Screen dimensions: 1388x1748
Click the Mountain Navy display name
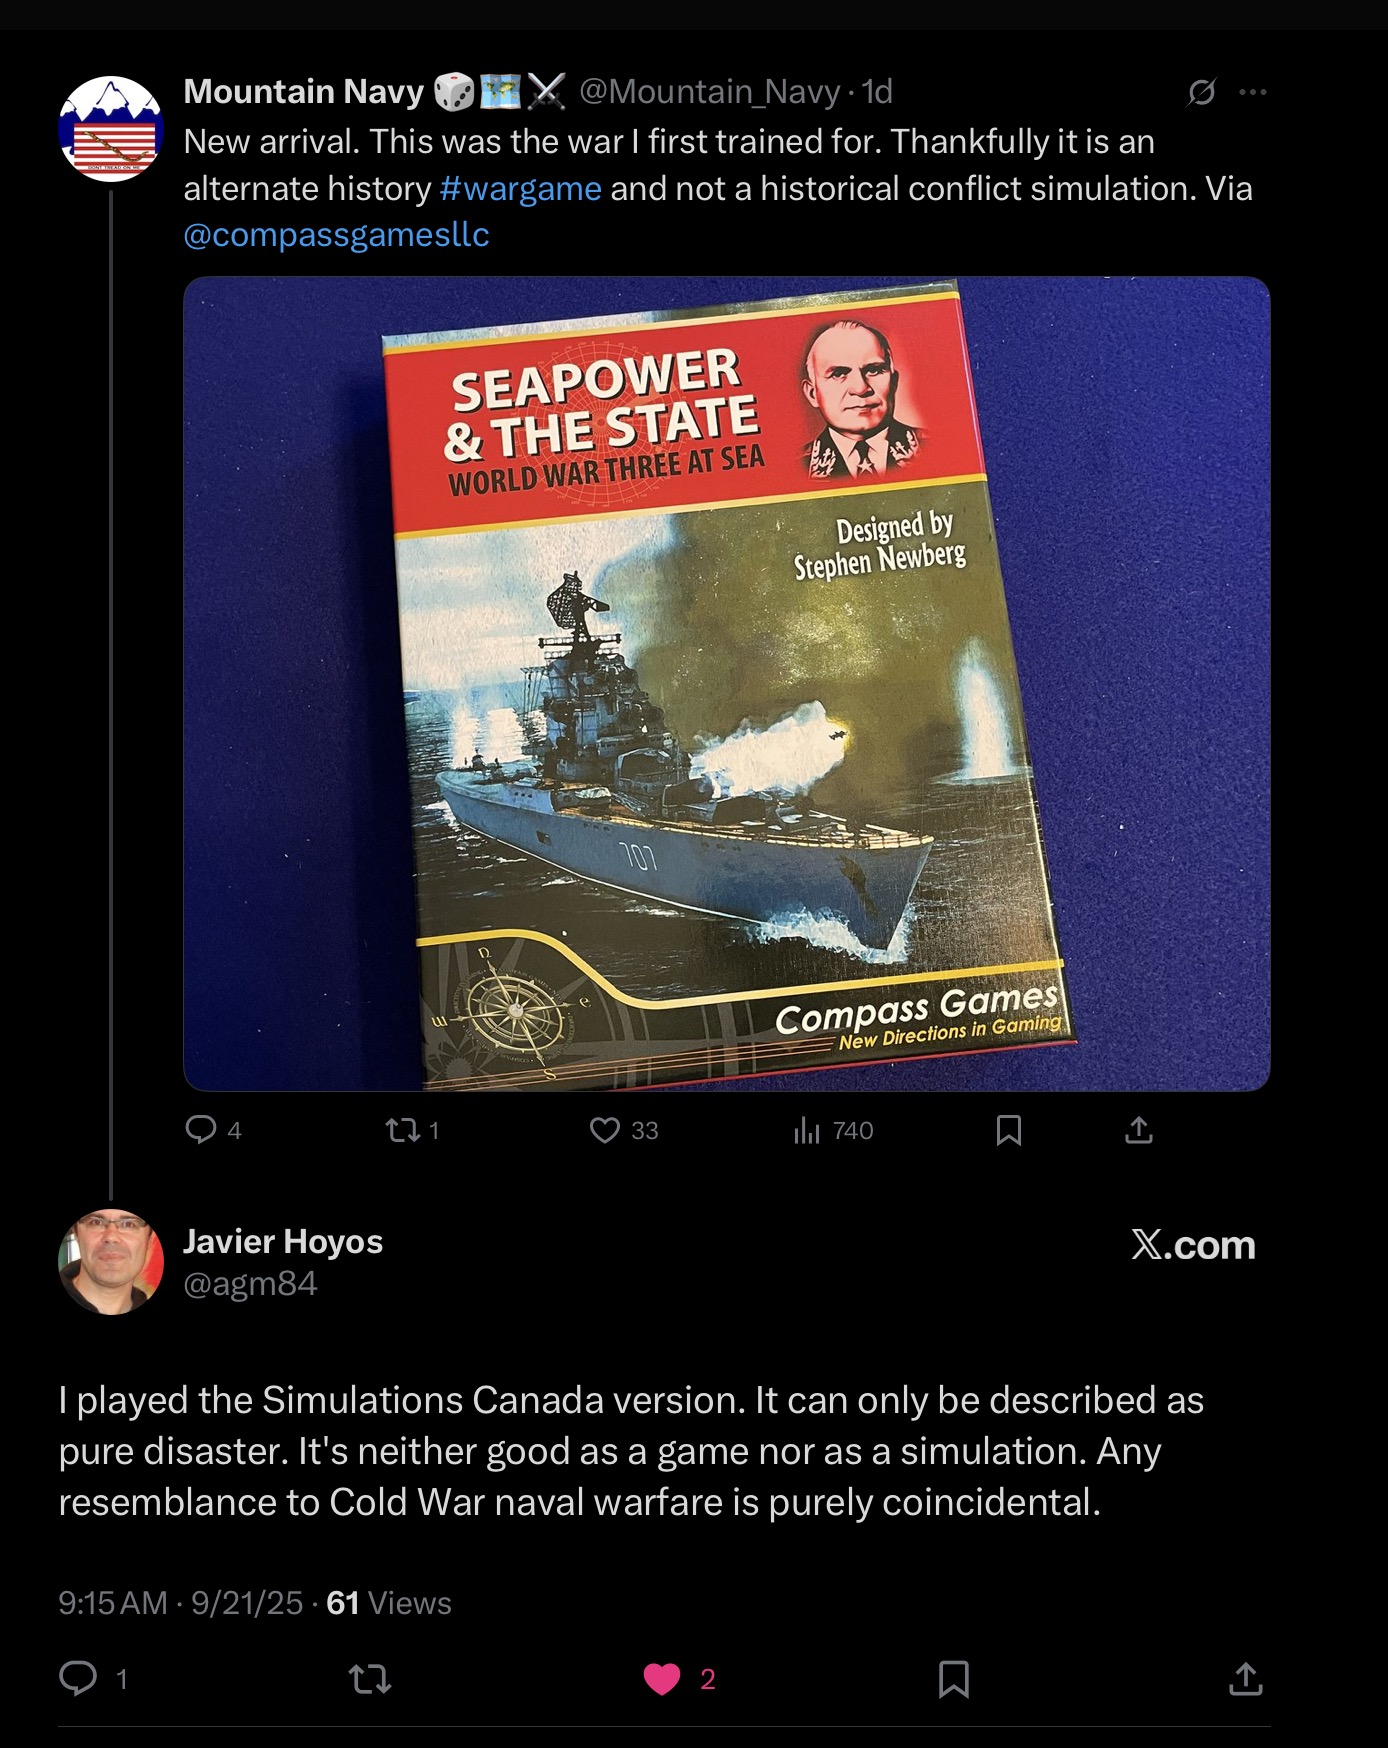[x=304, y=92]
